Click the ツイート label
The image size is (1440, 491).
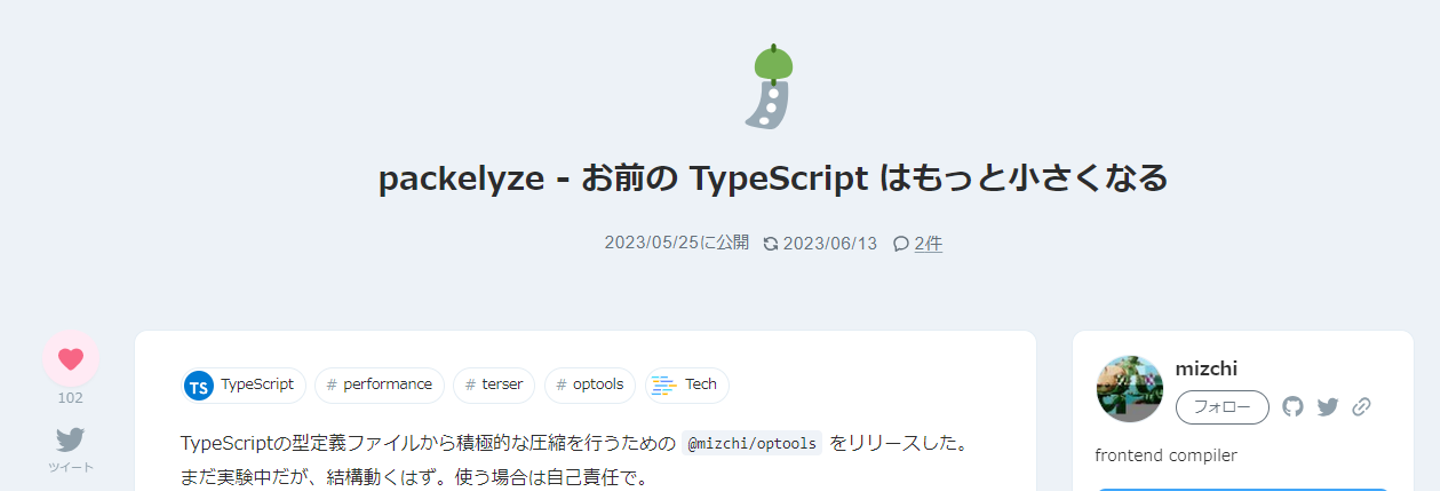70,467
